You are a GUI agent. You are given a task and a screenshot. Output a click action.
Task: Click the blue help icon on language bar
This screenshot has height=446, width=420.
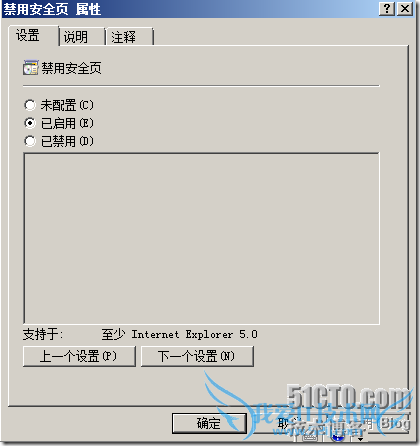(338, 438)
